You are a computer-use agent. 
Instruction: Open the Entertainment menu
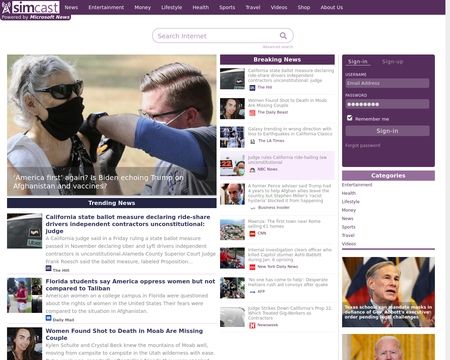click(106, 7)
